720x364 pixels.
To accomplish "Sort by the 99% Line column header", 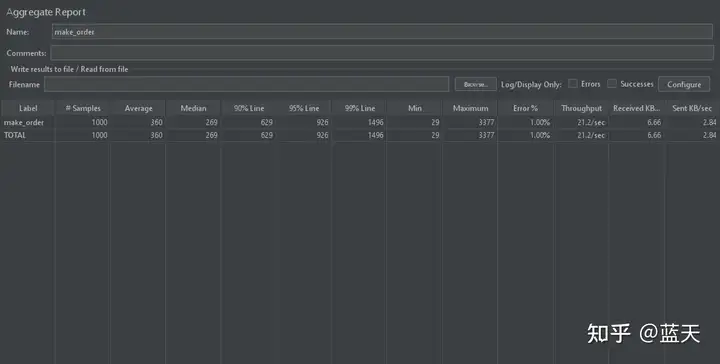I will [x=360, y=108].
